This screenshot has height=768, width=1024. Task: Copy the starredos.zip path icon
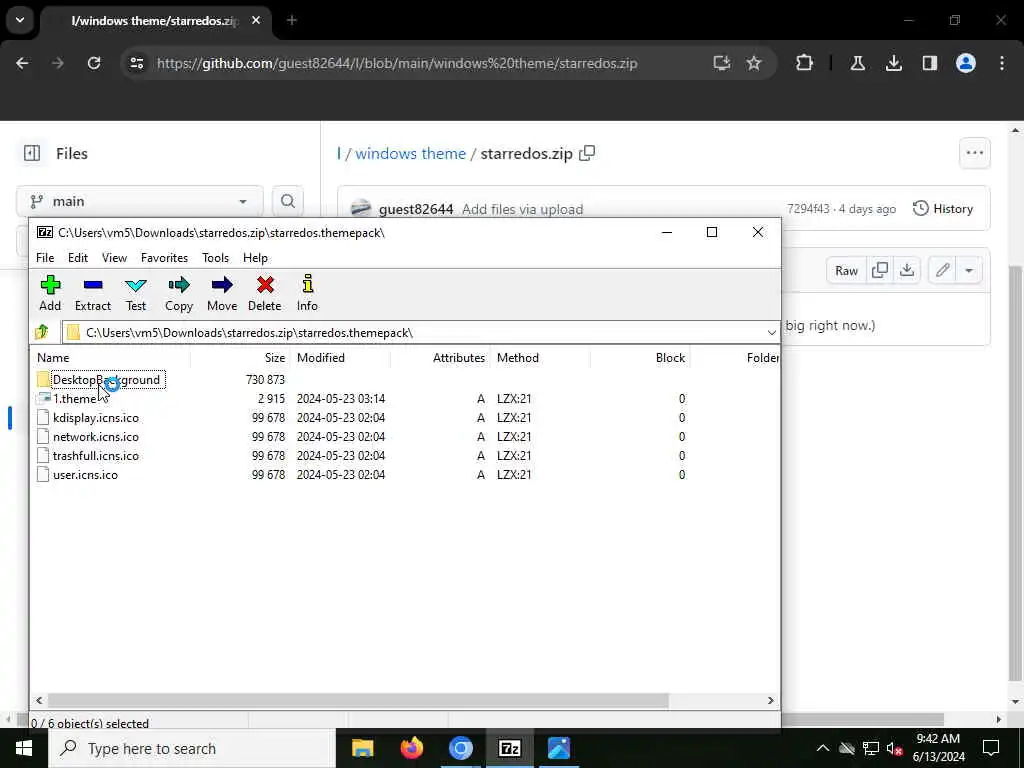point(587,153)
